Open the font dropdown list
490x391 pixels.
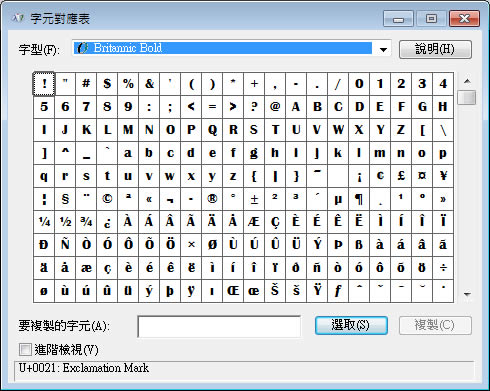point(383,49)
